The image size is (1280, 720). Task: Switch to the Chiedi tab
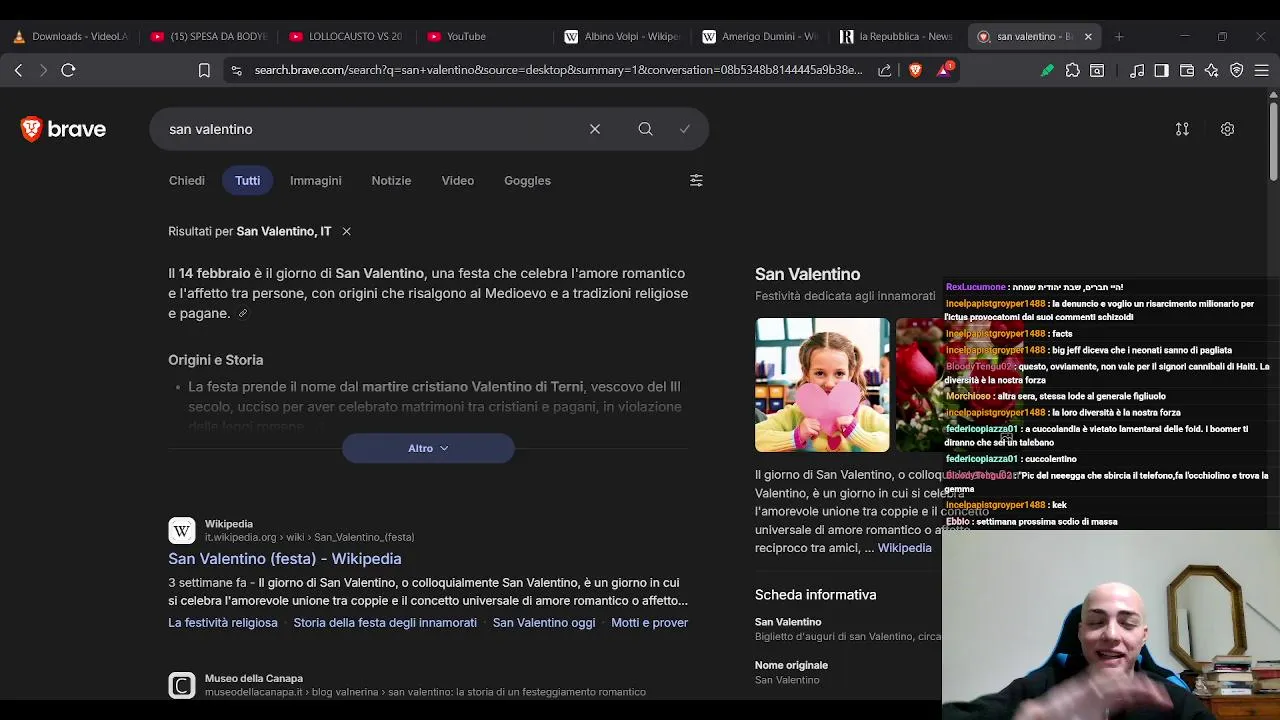point(187,181)
